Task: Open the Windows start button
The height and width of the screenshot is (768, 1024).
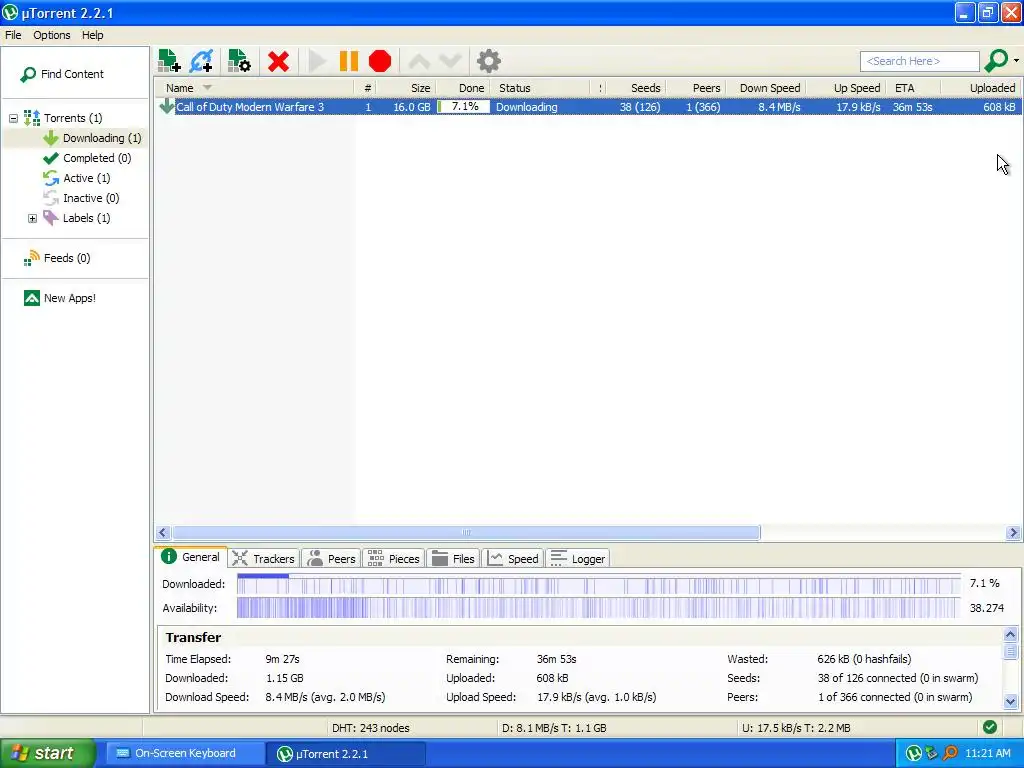Action: click(x=48, y=754)
